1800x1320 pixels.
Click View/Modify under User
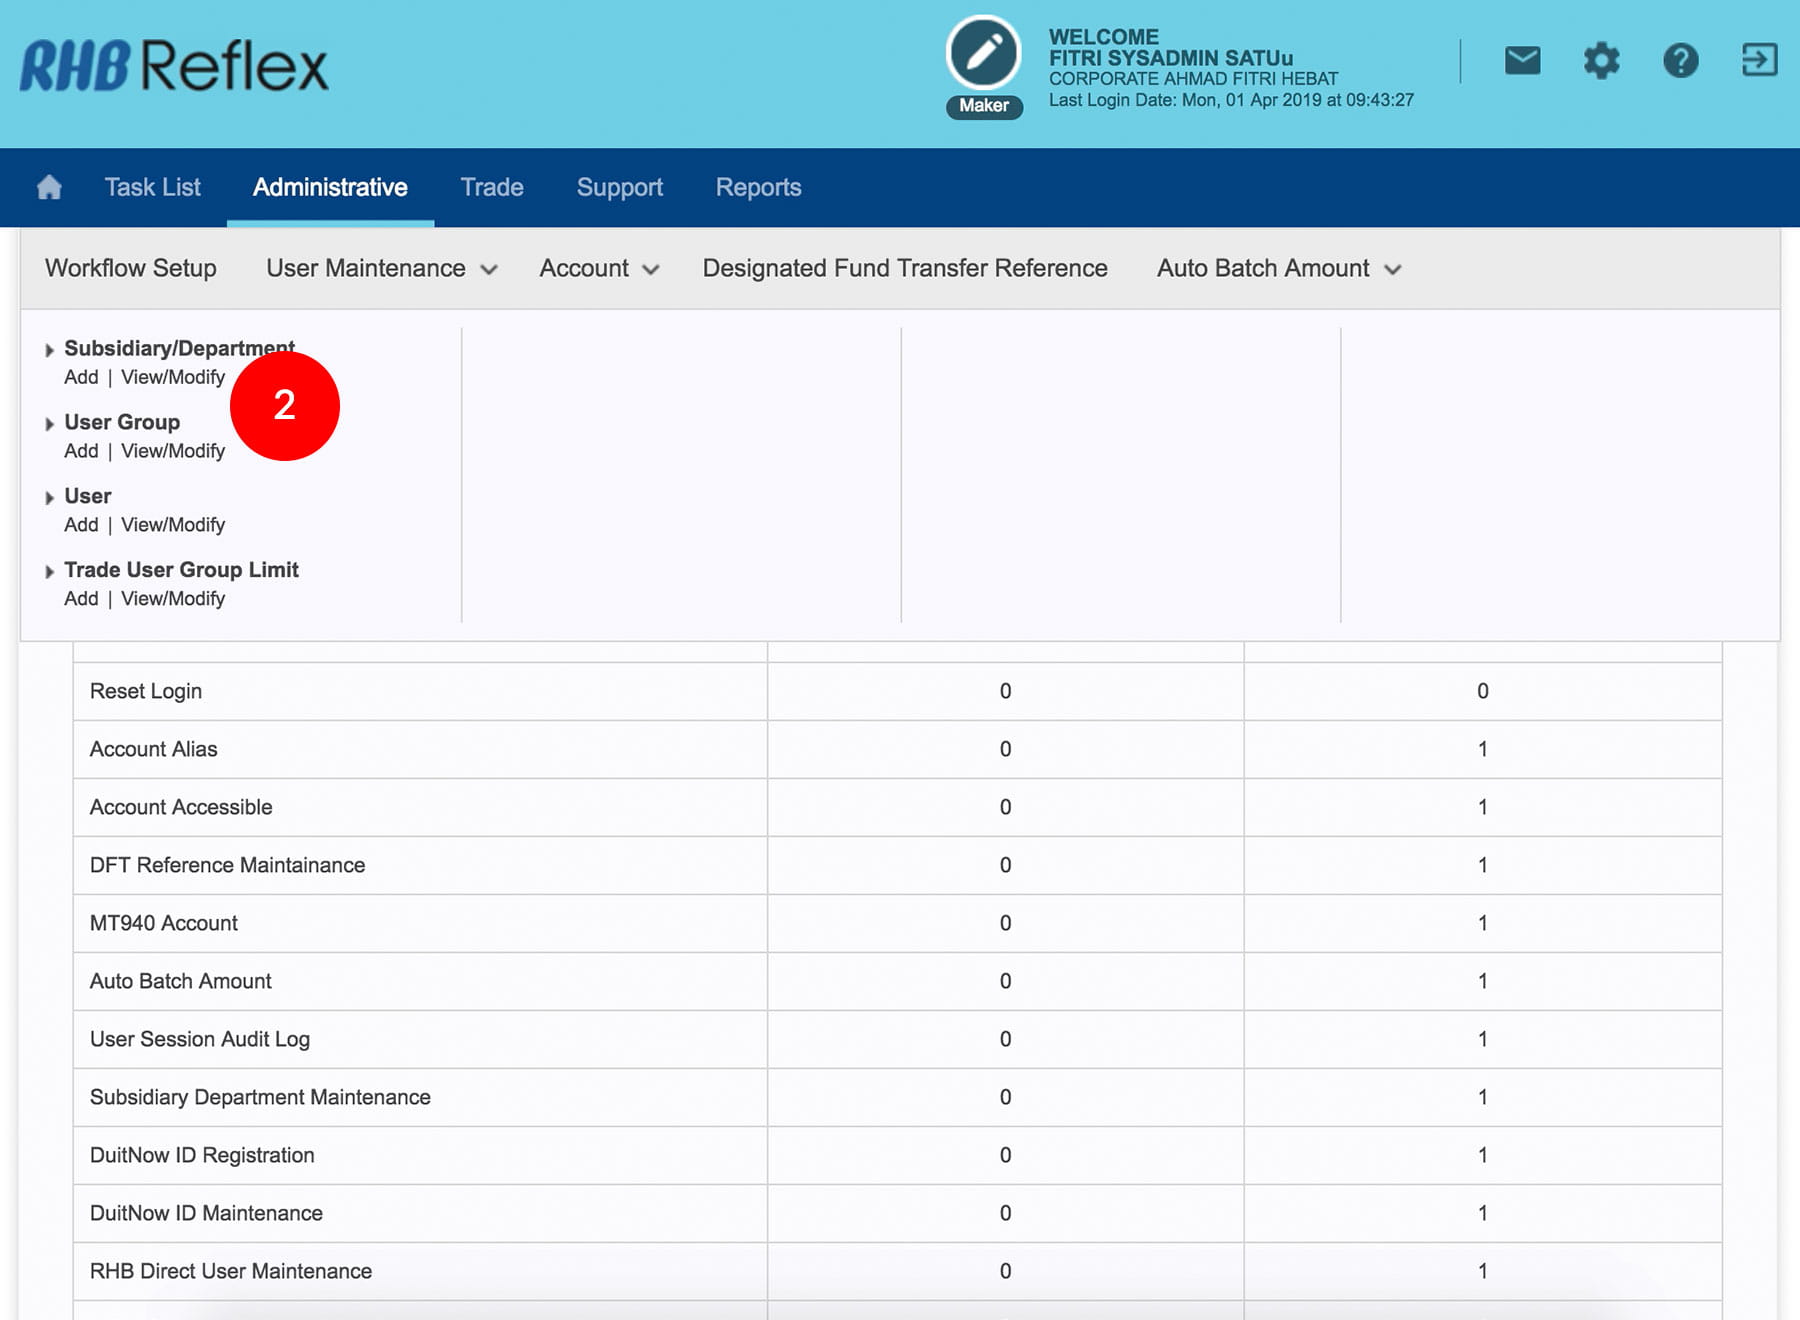point(173,525)
